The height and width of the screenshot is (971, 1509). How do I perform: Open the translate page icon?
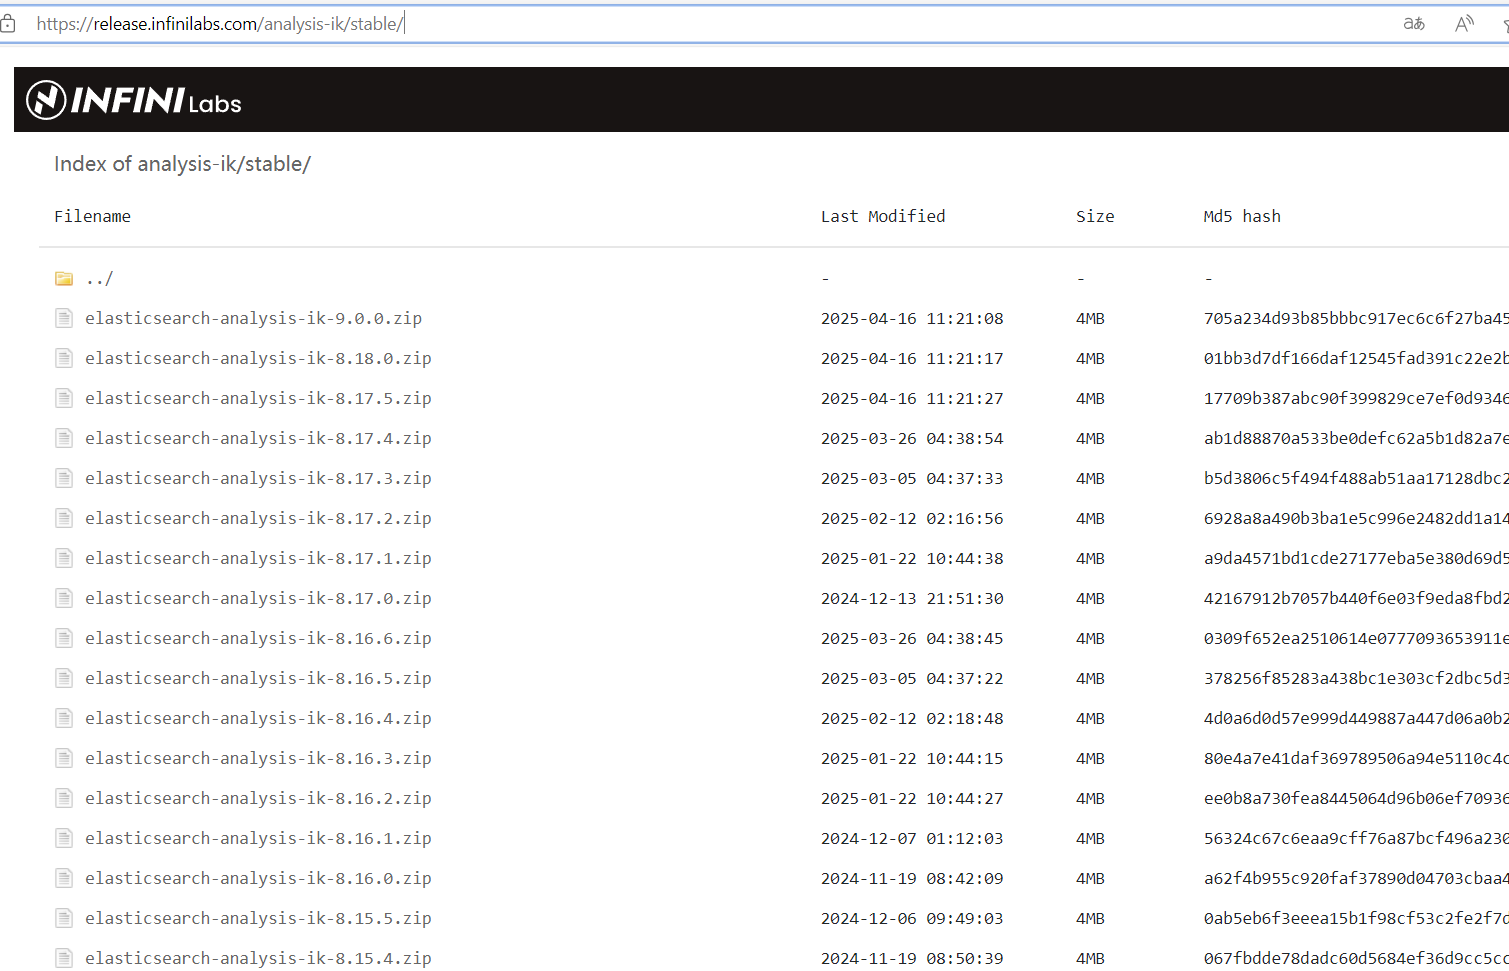(x=1414, y=23)
